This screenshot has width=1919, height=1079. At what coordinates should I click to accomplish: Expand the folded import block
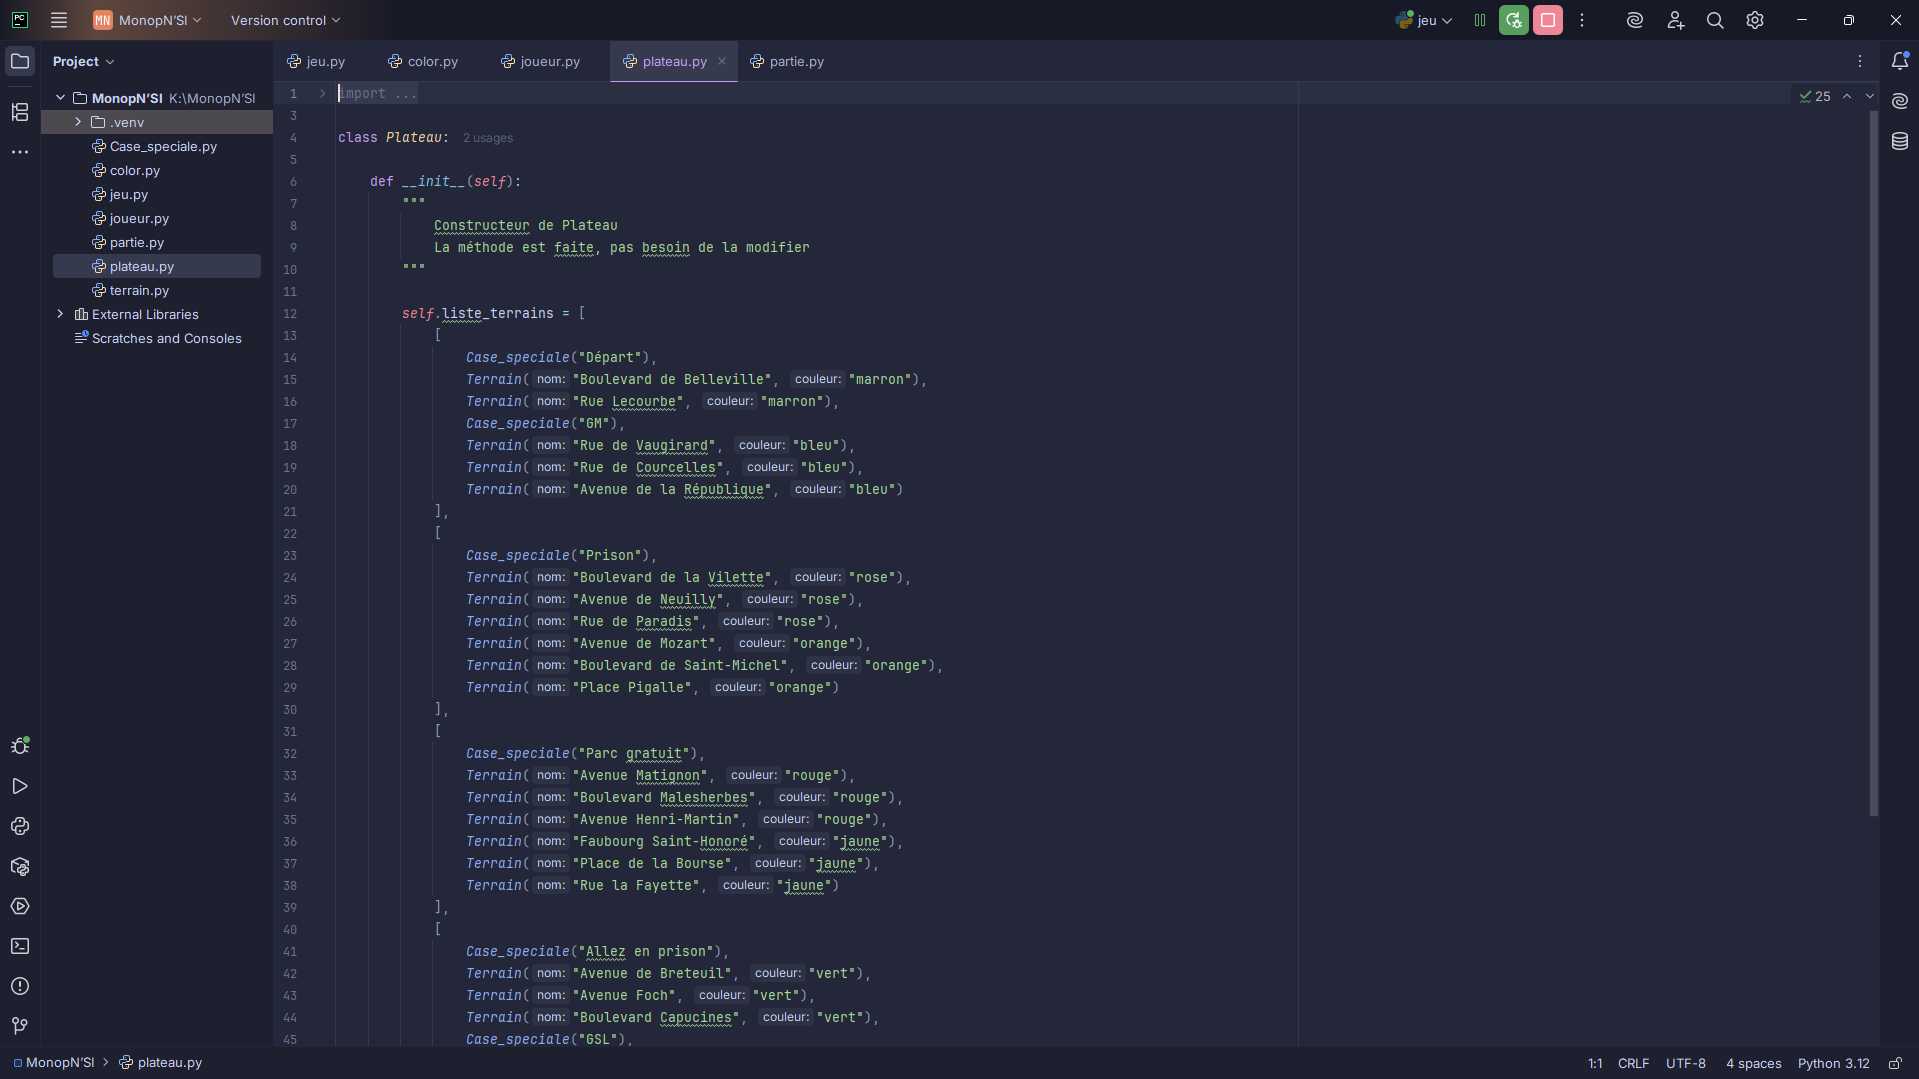pyautogui.click(x=322, y=94)
